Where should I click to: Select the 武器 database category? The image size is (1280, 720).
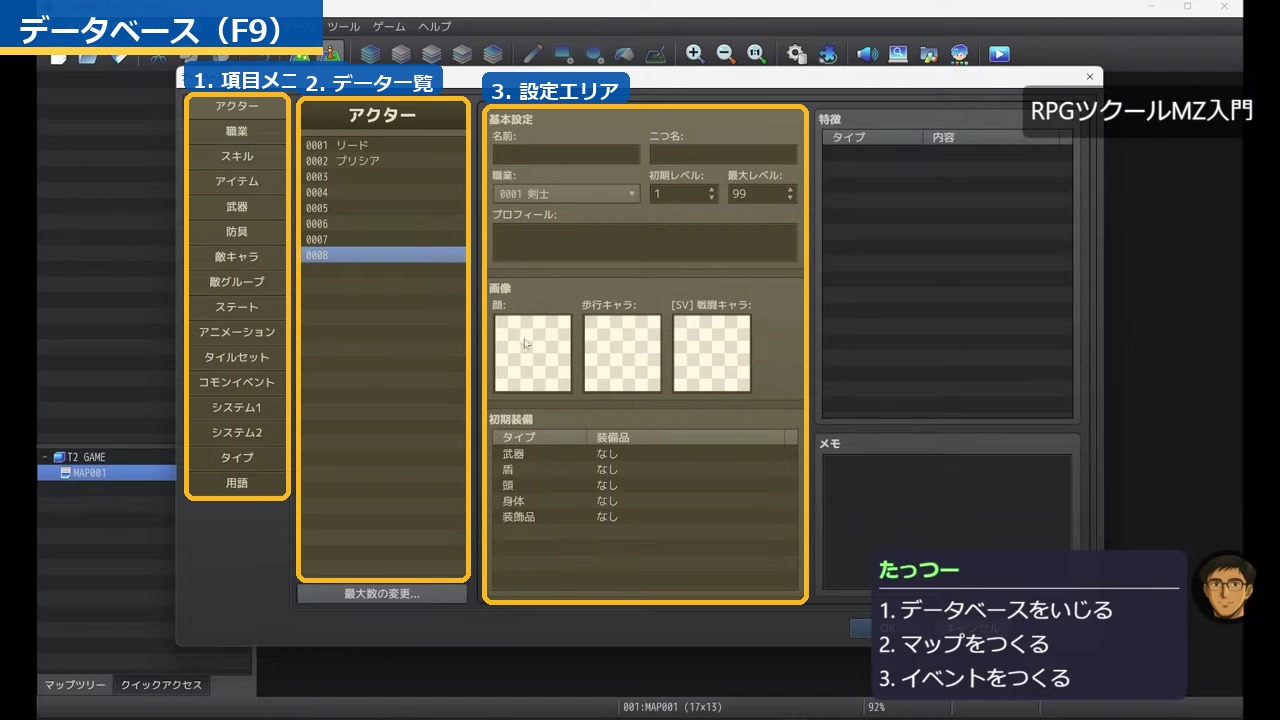(x=237, y=206)
